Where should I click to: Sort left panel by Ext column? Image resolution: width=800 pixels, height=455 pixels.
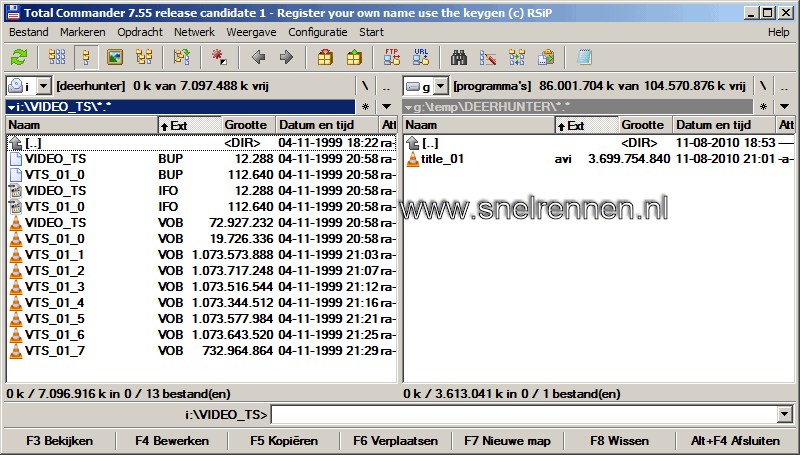pos(190,125)
